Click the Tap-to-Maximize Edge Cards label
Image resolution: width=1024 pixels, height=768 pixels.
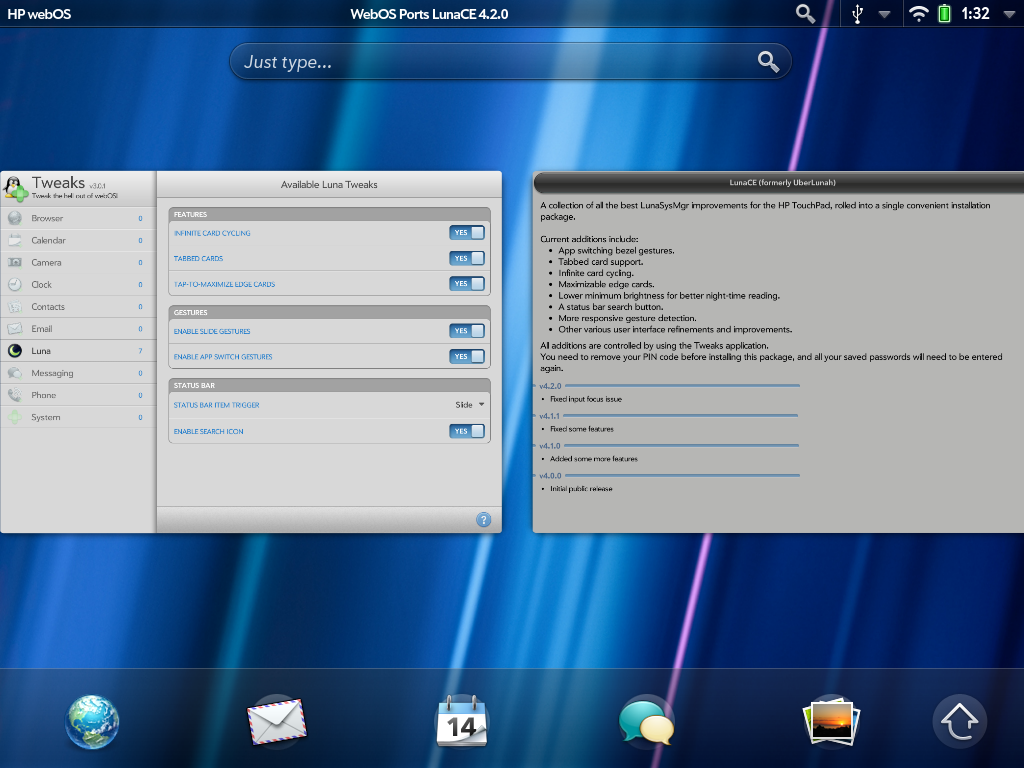tap(225, 284)
